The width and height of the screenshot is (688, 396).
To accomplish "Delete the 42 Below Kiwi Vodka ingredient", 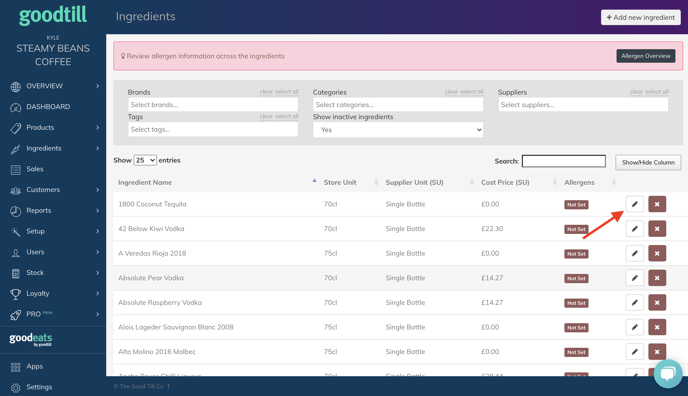I will click(x=657, y=228).
